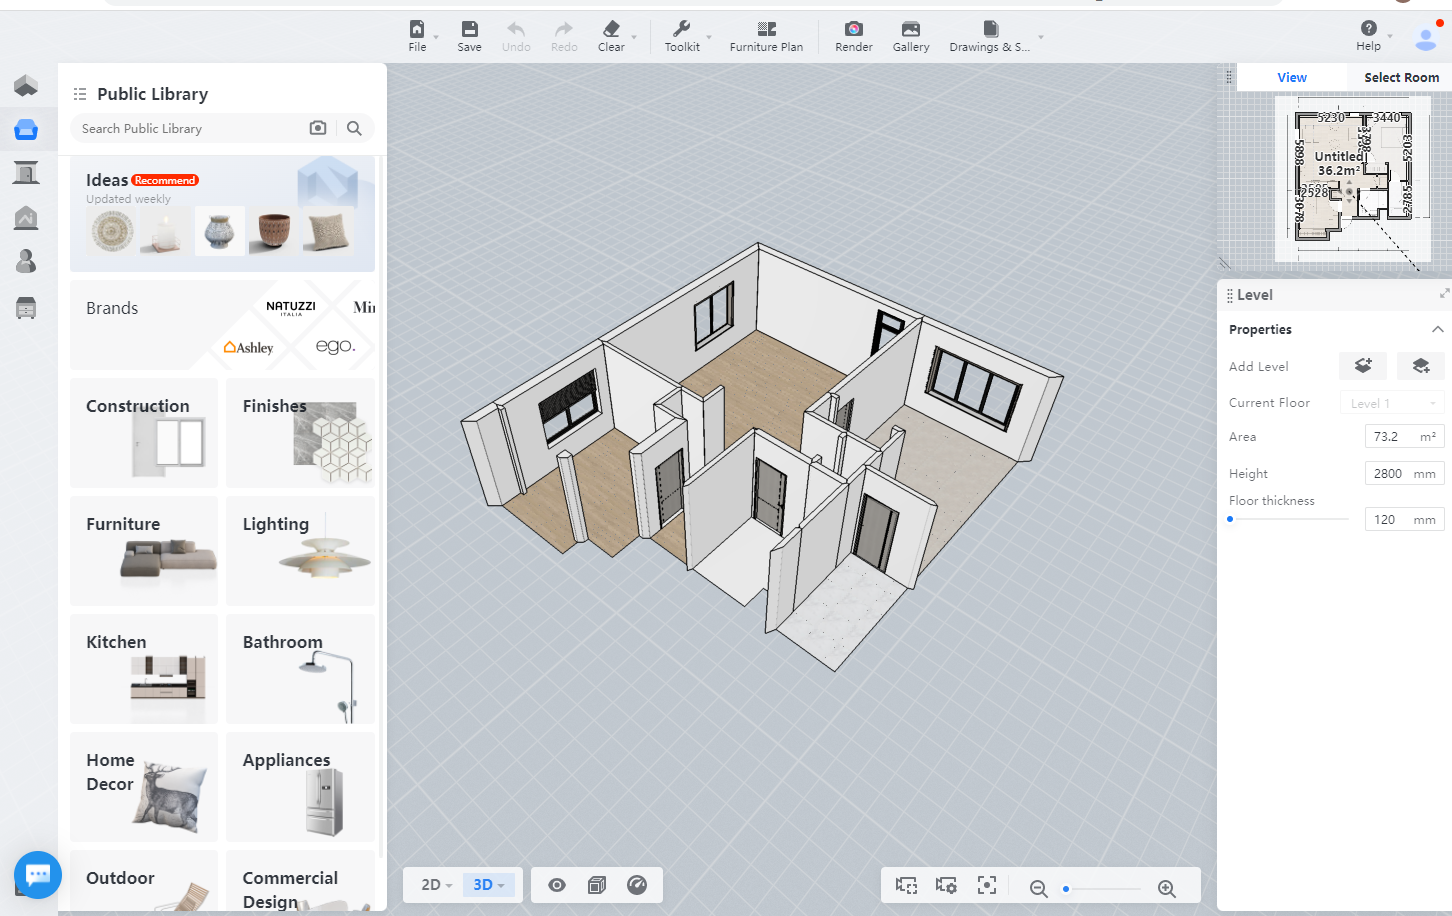Click the add level above icon
The height and width of the screenshot is (916, 1452).
tap(1362, 366)
